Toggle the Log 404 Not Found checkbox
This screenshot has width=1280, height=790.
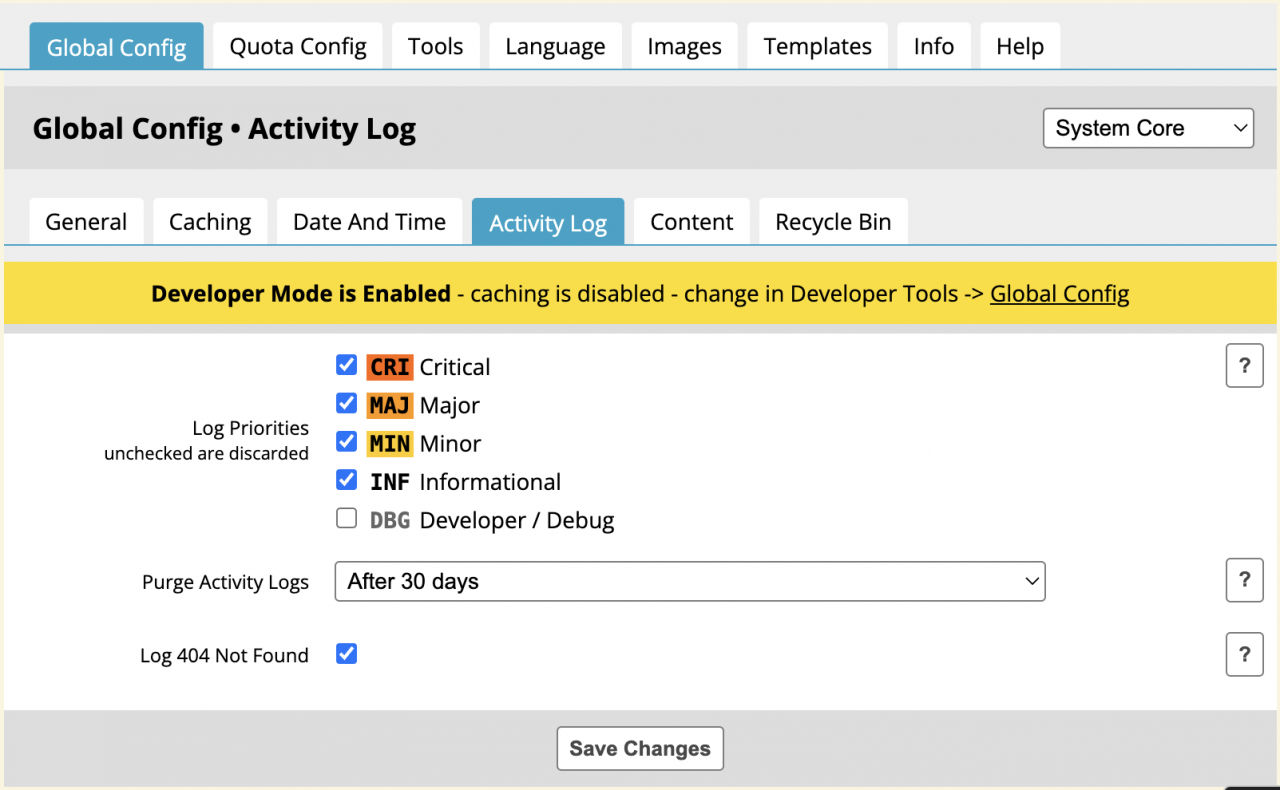click(x=347, y=654)
